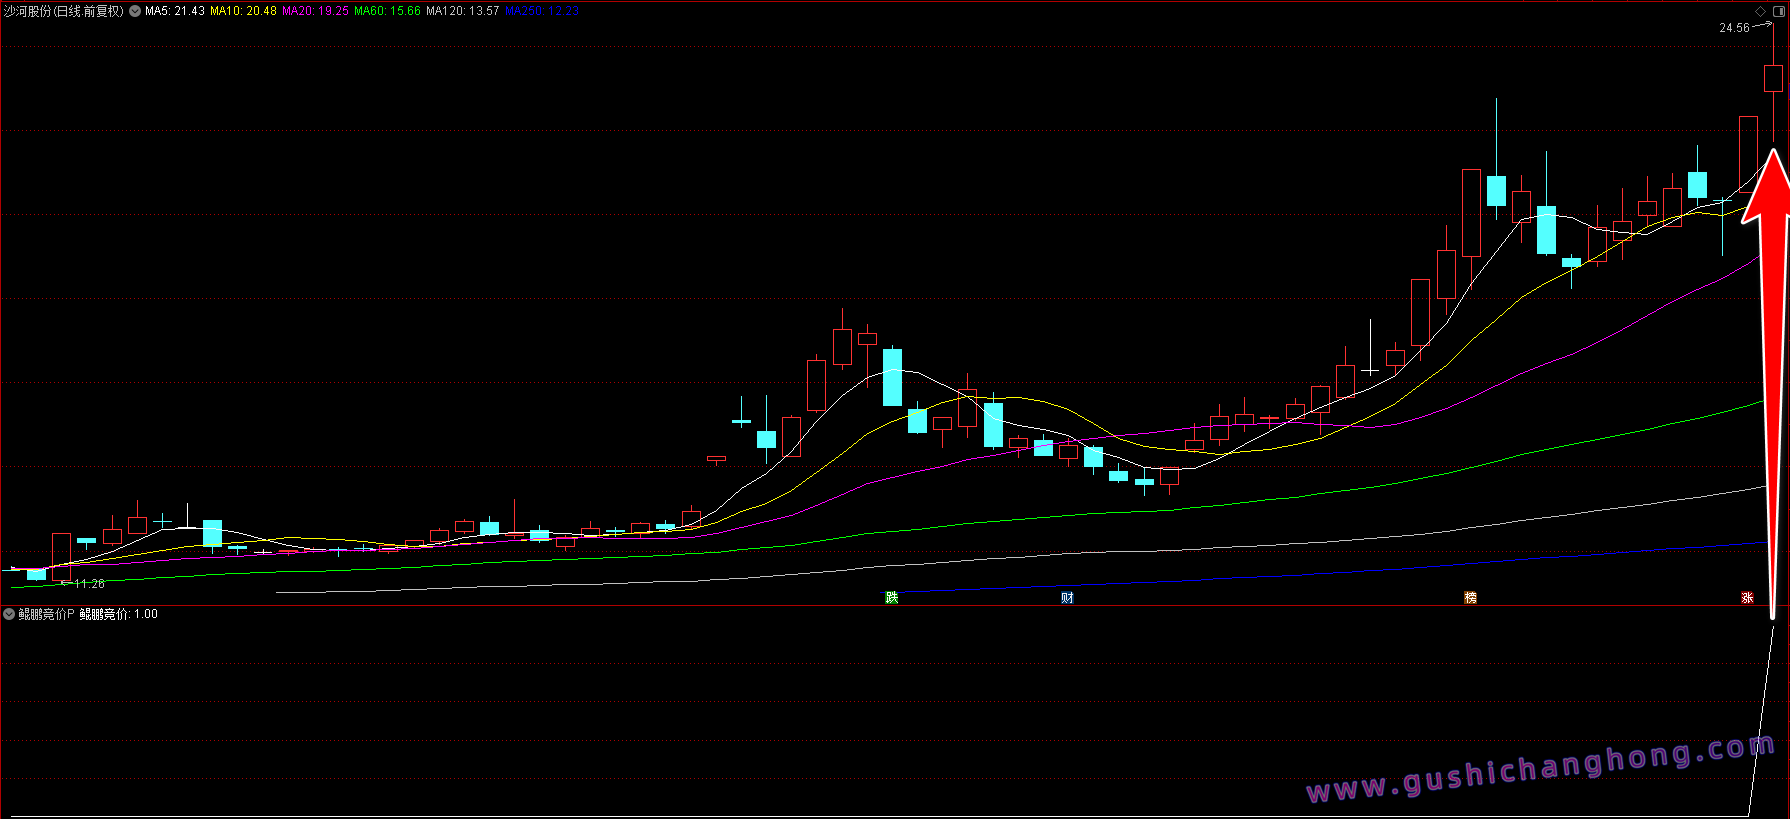1790x819 pixels.
Task: Click the MA5: 21.43 indicator label
Action: pyautogui.click(x=175, y=11)
